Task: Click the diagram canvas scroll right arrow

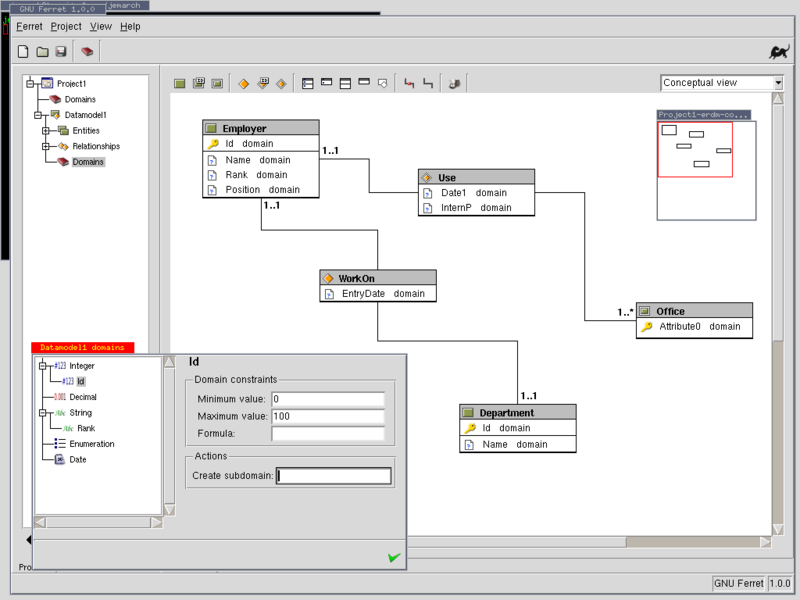Action: click(765, 542)
